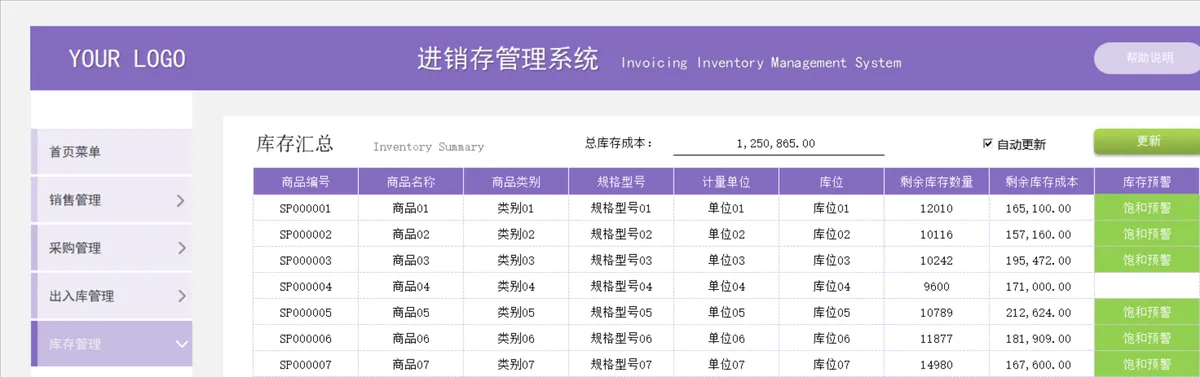Click stock quantity 10116
This screenshot has height=377, width=1200.
tap(937, 234)
